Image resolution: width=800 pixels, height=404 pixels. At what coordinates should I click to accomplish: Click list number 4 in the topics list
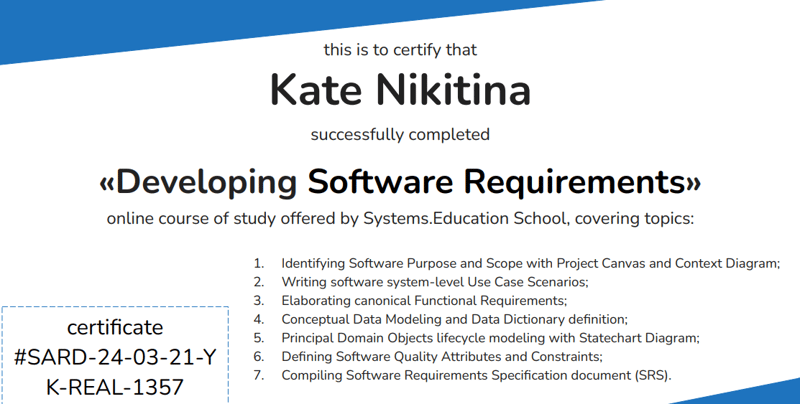tap(258, 319)
